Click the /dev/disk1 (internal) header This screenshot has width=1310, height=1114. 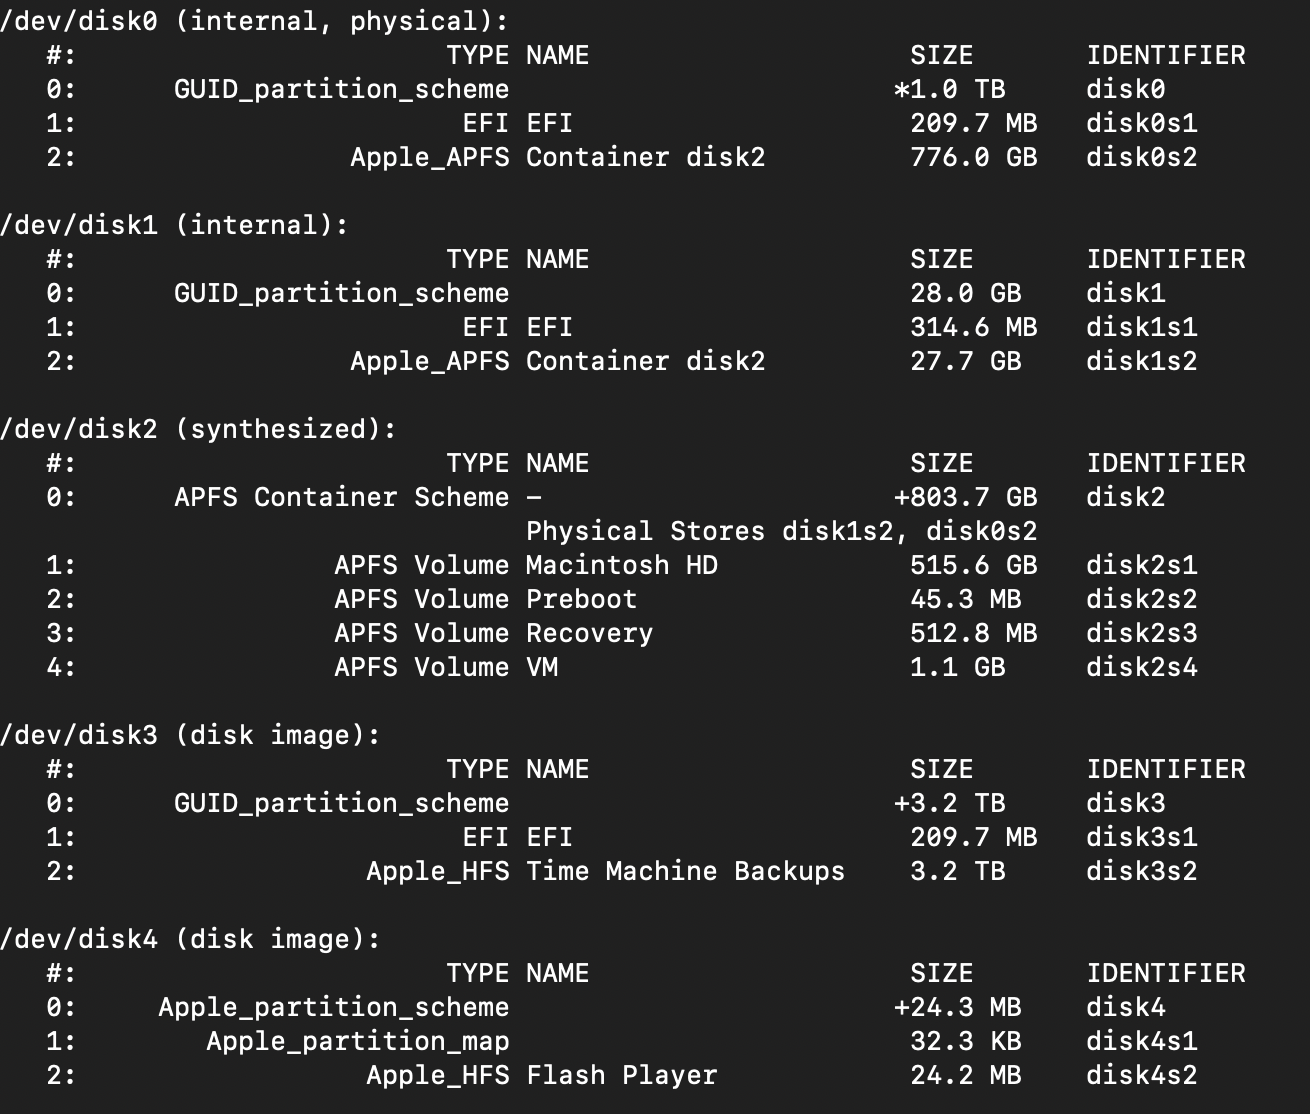click(x=174, y=225)
